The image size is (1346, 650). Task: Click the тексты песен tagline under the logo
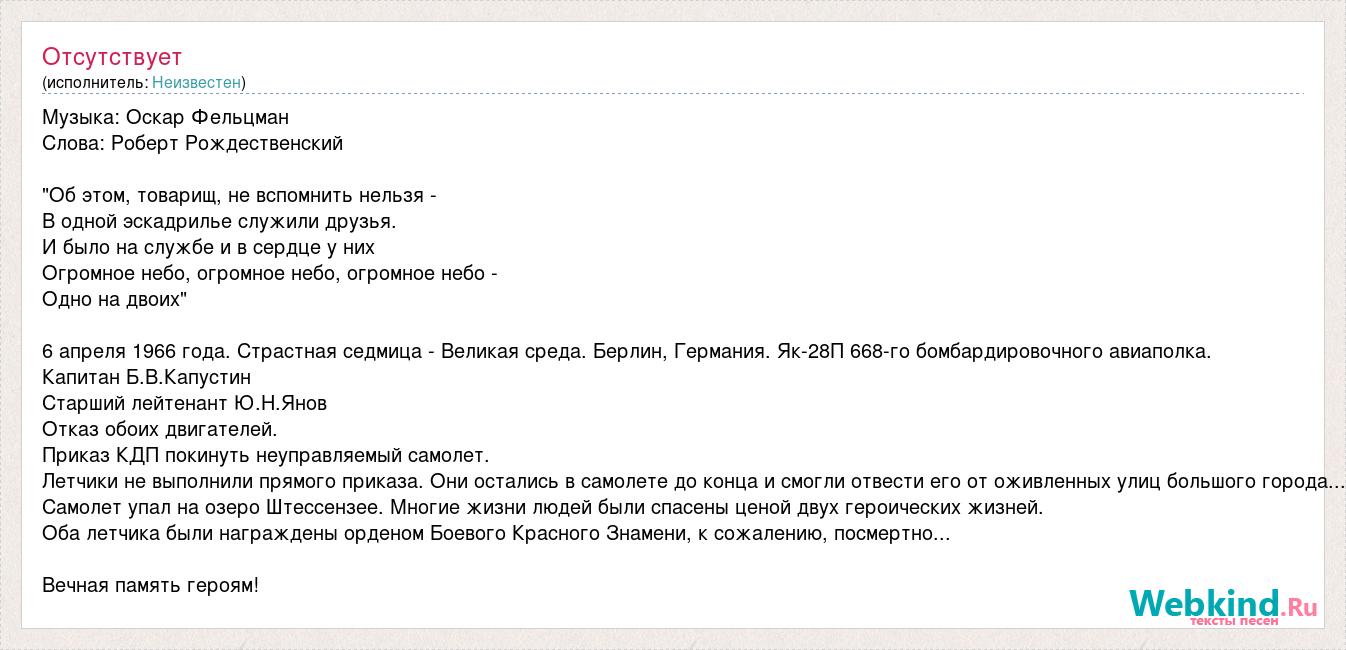pyautogui.click(x=1234, y=621)
